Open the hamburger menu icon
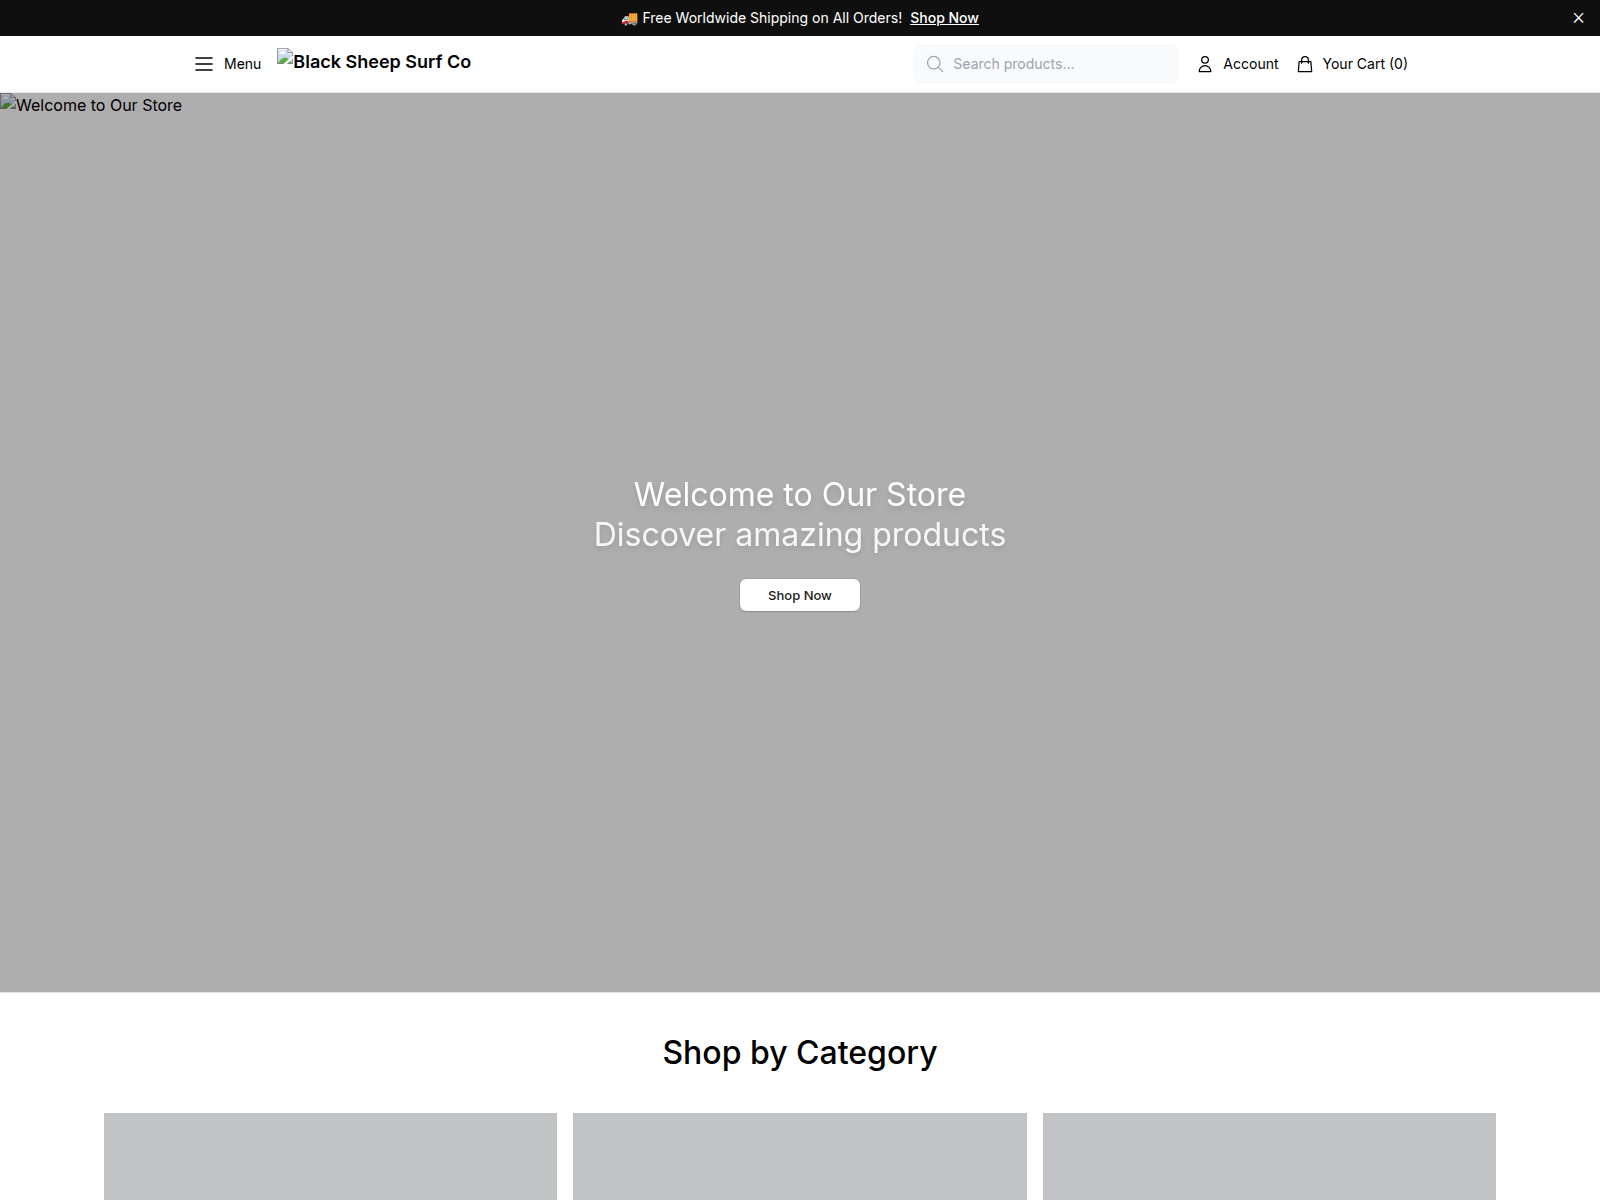1600x1200 pixels. (x=204, y=64)
